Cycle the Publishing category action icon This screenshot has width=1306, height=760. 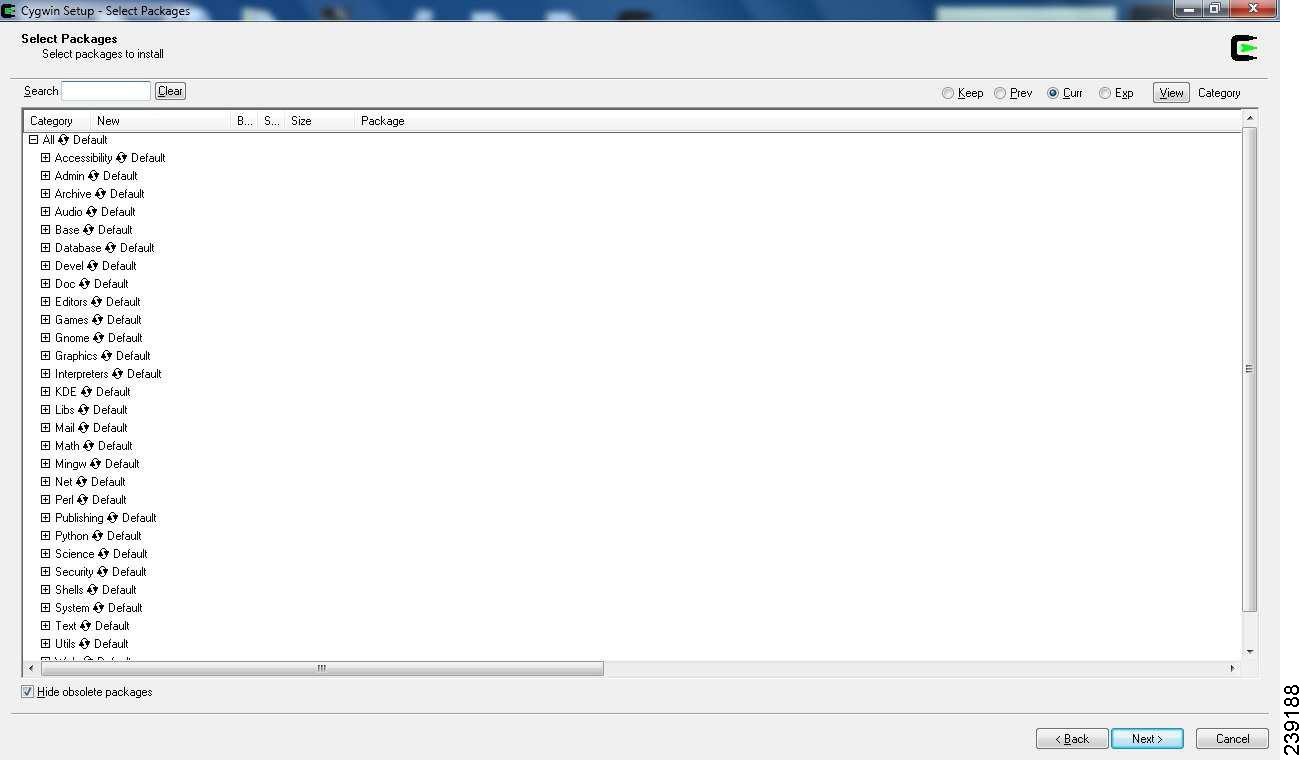[x=113, y=518]
